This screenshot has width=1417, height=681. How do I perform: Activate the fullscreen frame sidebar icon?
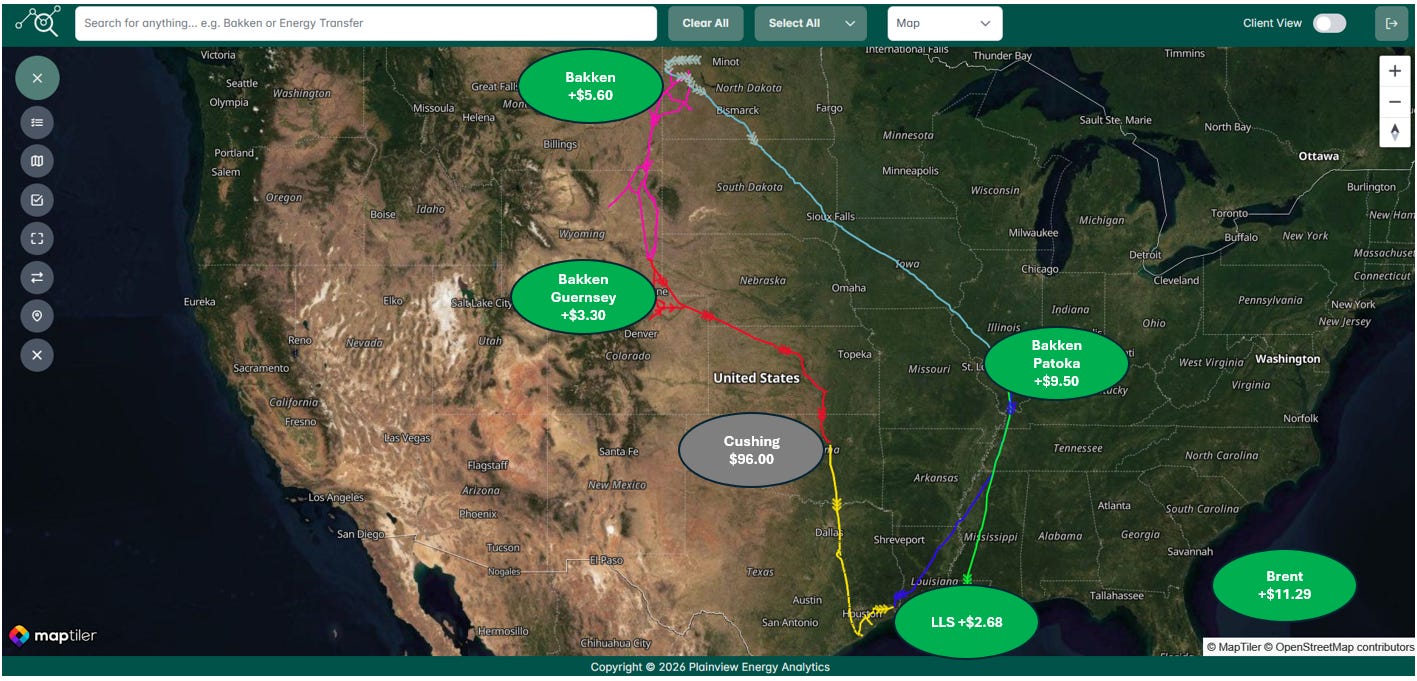37,238
